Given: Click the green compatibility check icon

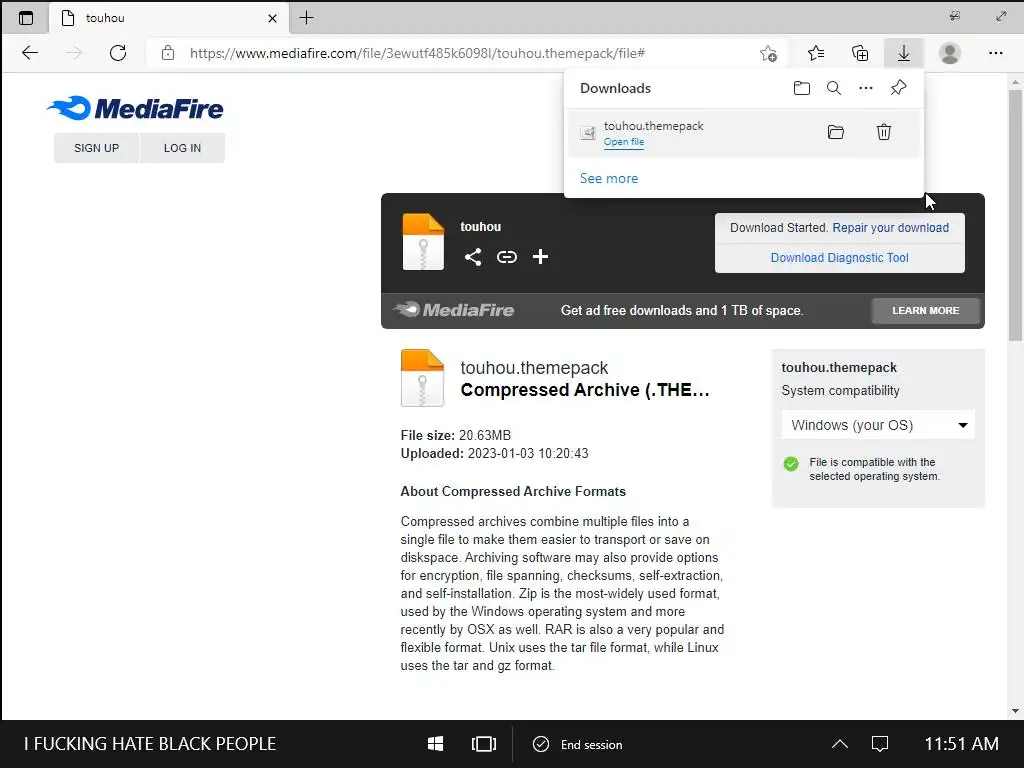Looking at the screenshot, I should [791, 464].
